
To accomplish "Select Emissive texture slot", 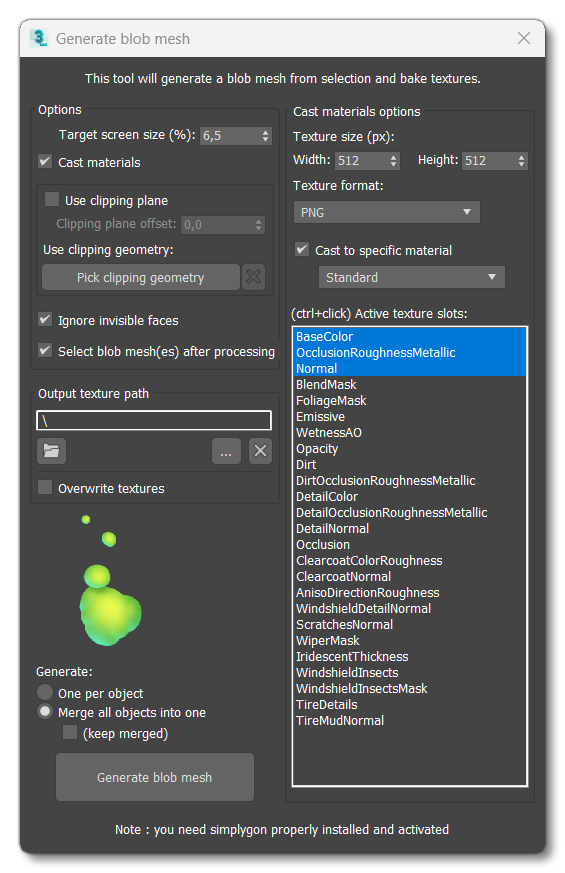I will tap(410, 416).
